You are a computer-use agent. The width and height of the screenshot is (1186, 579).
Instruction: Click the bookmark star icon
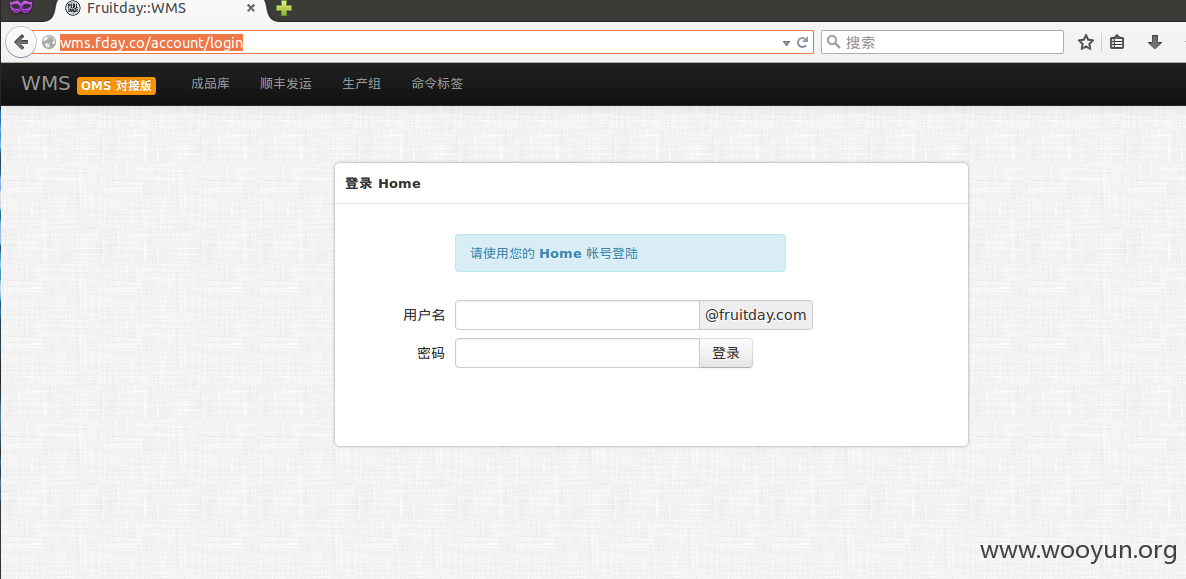pyautogui.click(x=1085, y=42)
